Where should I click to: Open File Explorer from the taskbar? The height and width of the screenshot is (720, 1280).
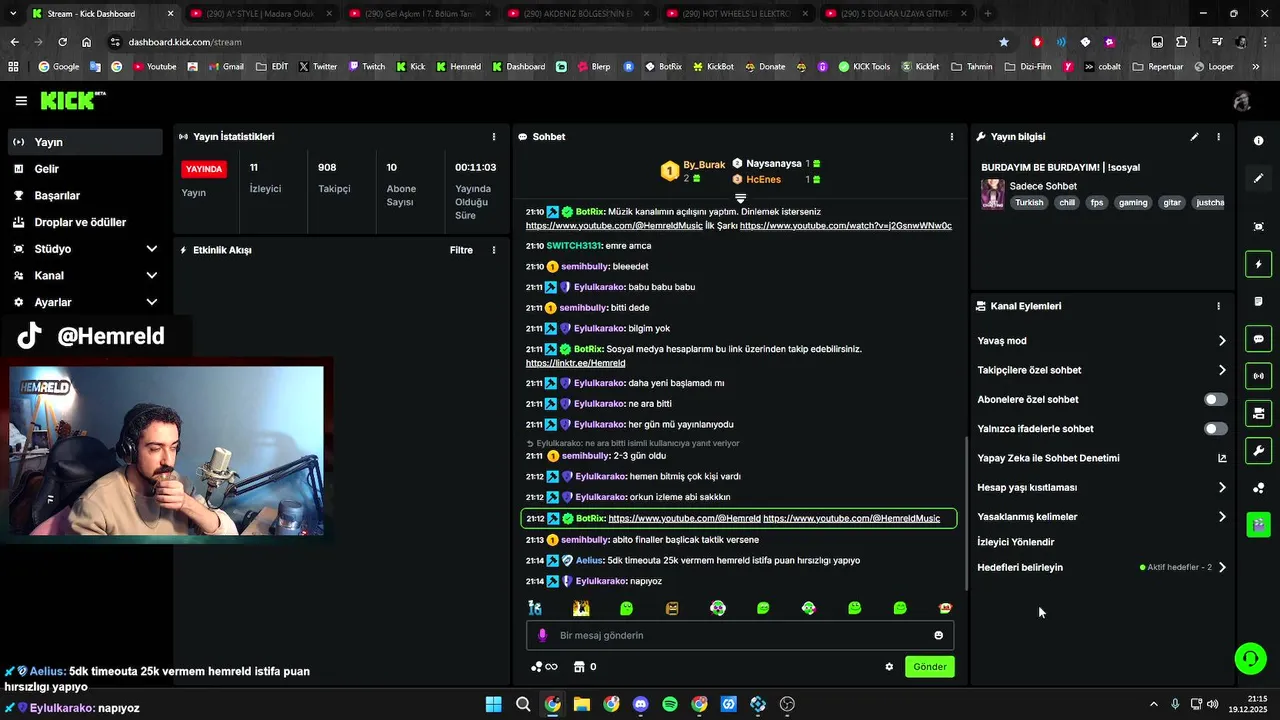[x=582, y=704]
